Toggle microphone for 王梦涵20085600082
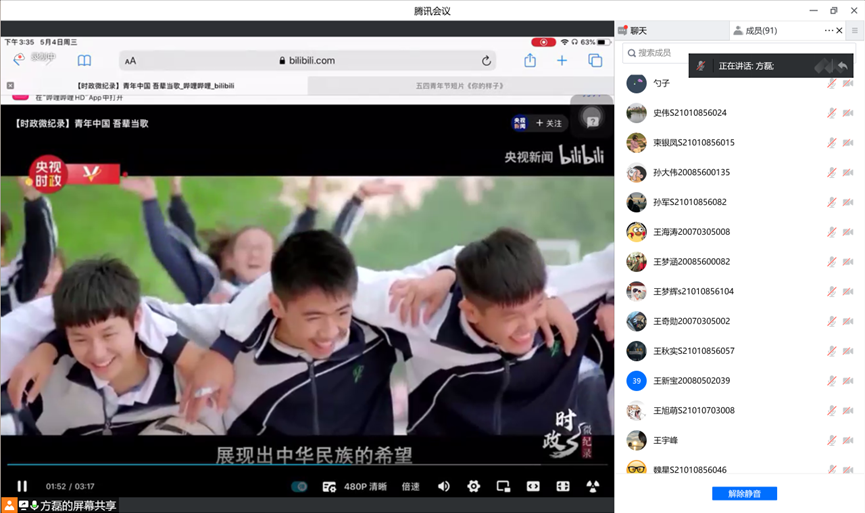The height and width of the screenshot is (513, 865). (831, 261)
